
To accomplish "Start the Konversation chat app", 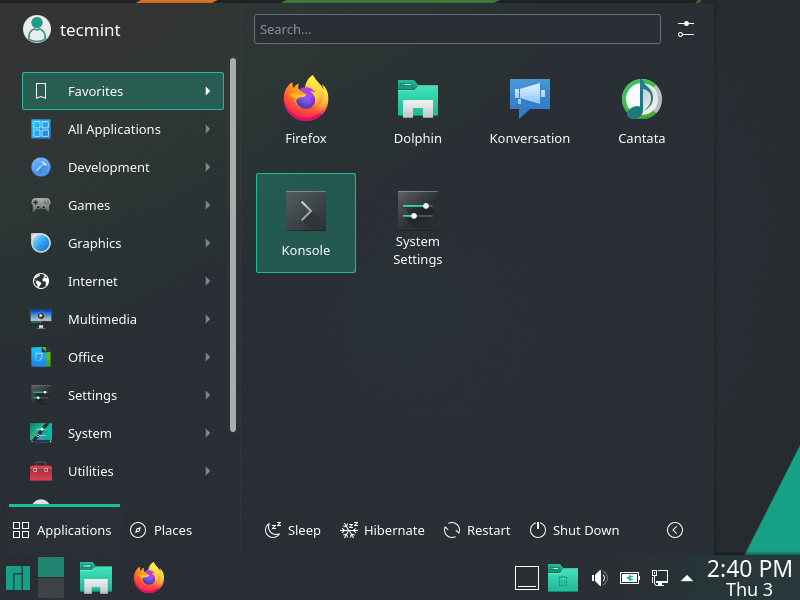I will 529,111.
